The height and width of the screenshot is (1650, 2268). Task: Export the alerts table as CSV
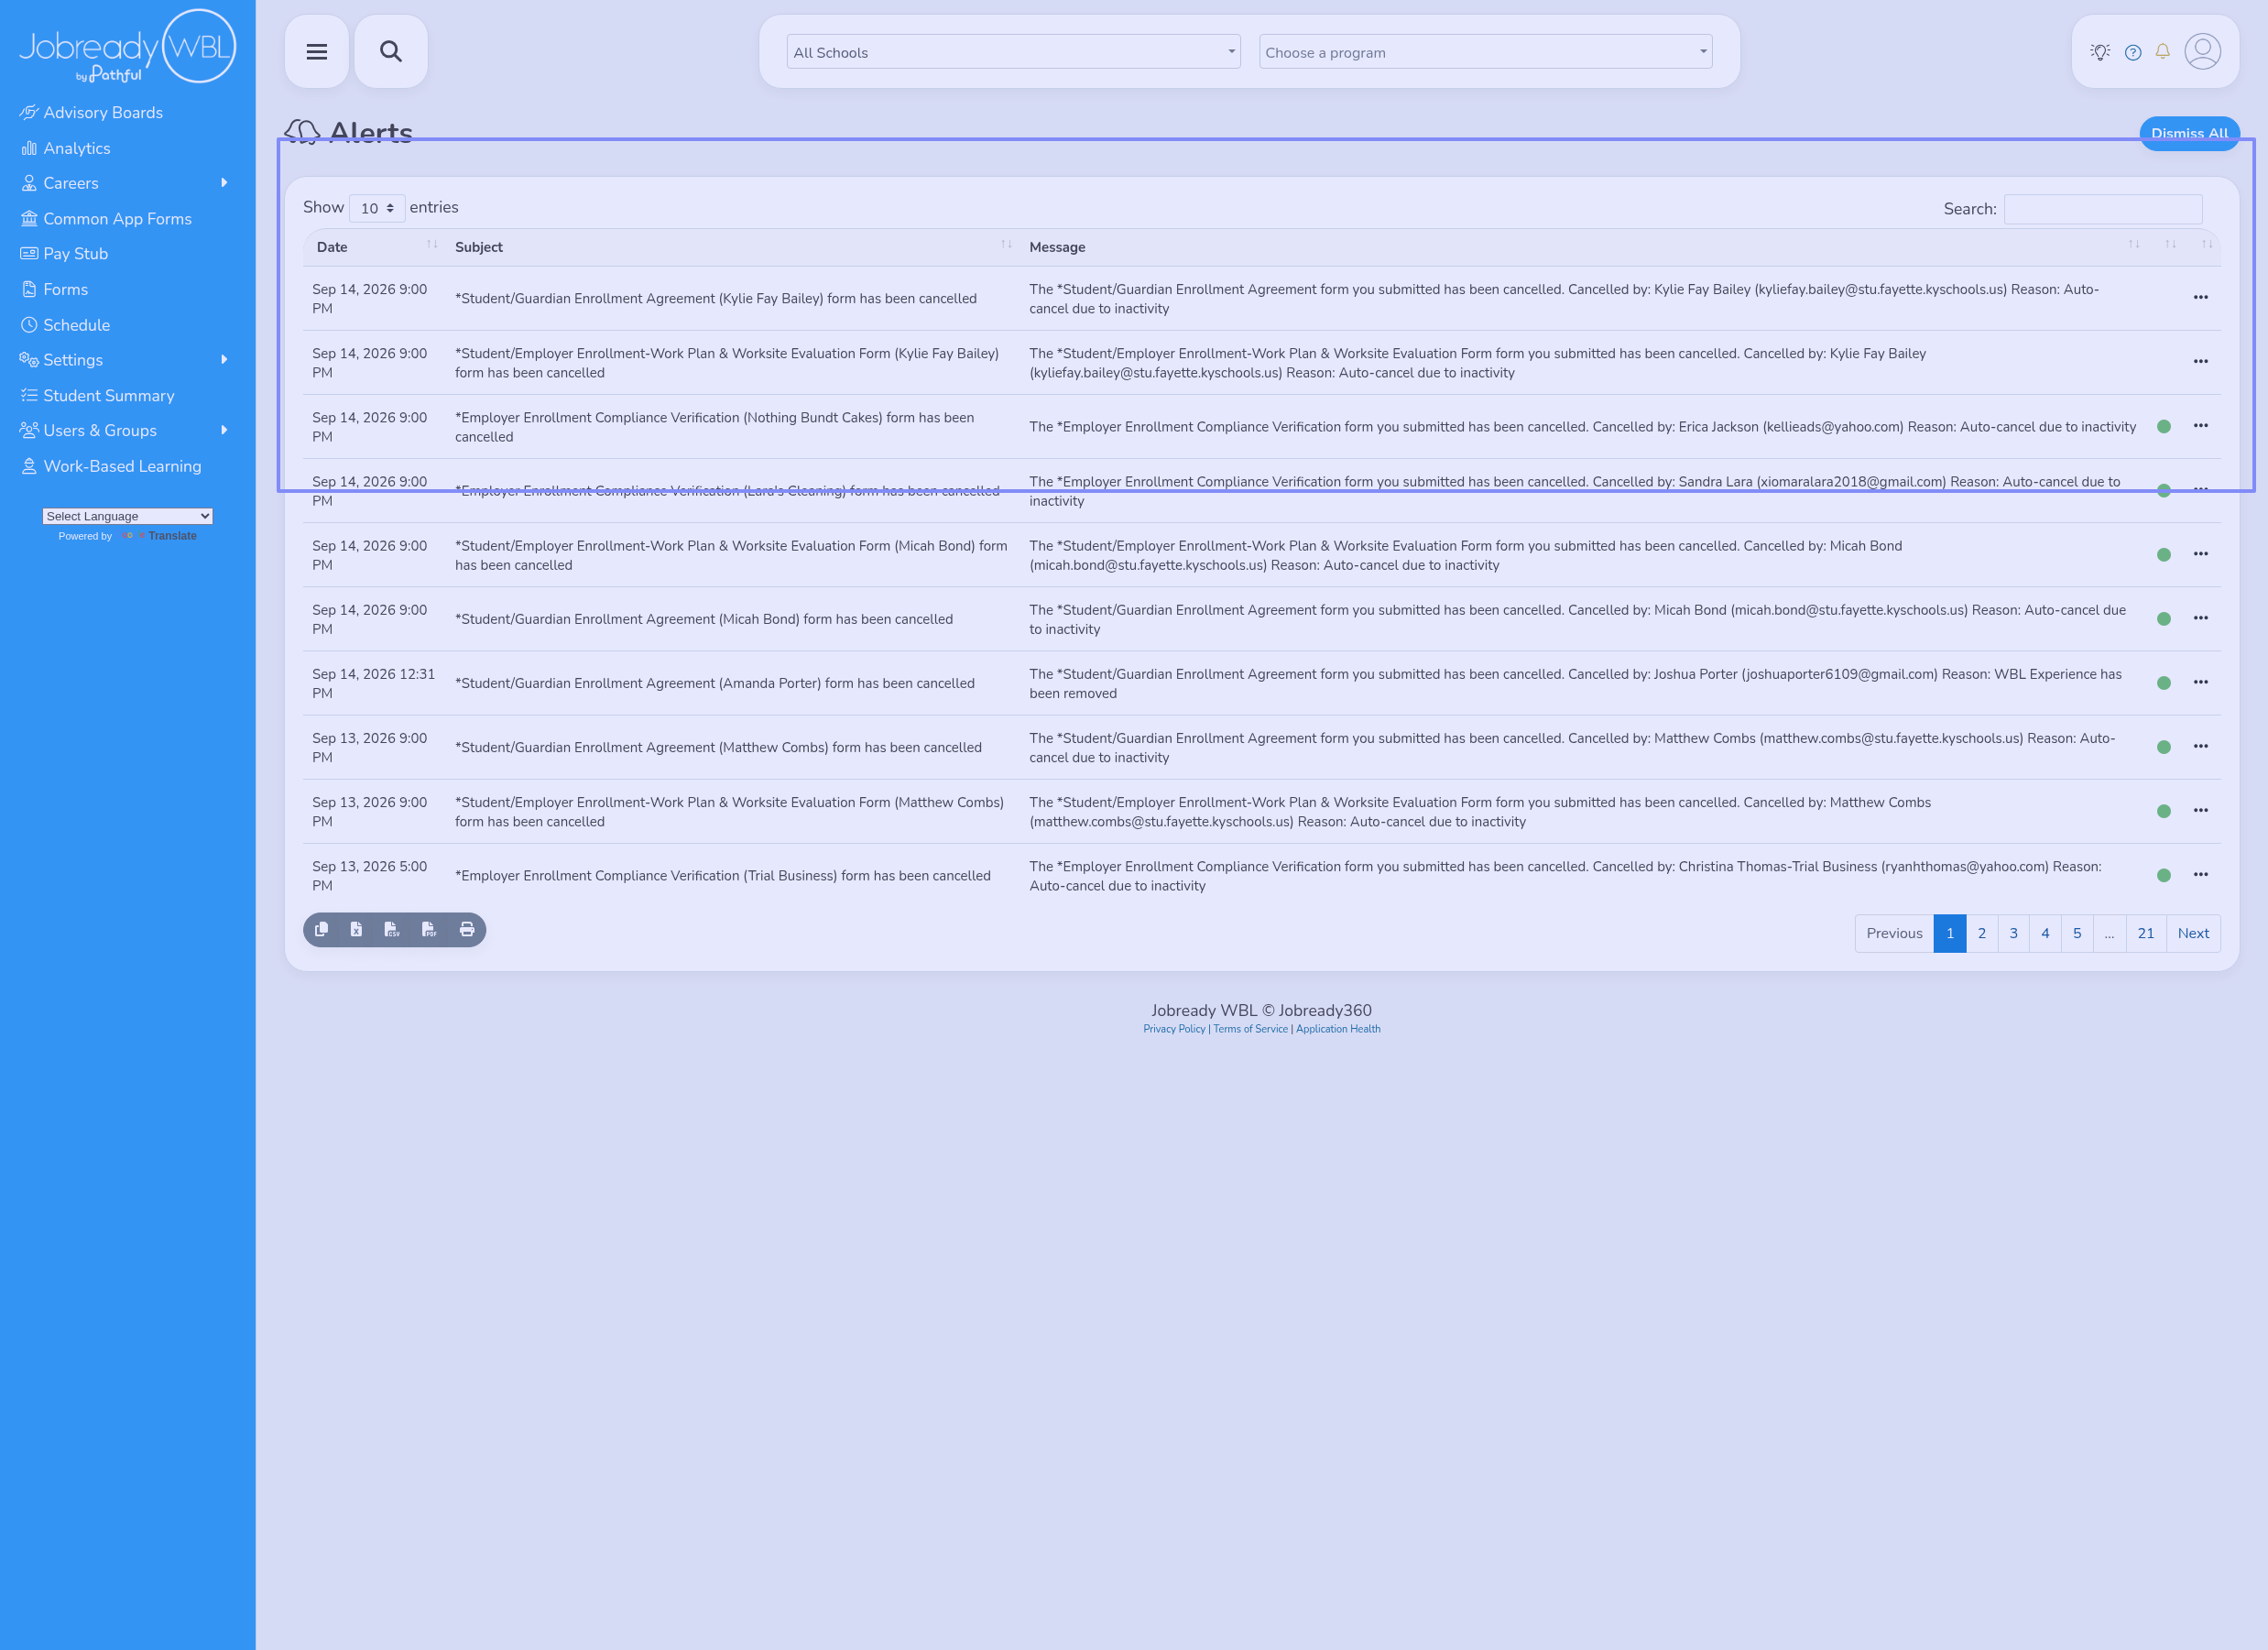[392, 930]
